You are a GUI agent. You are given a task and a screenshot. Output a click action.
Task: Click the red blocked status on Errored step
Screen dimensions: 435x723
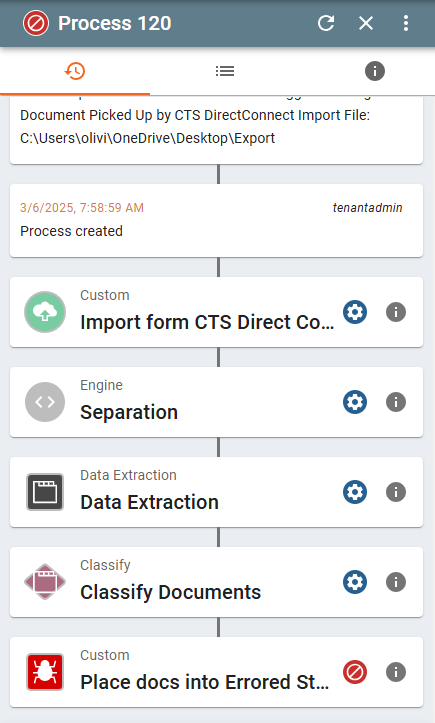click(355, 672)
